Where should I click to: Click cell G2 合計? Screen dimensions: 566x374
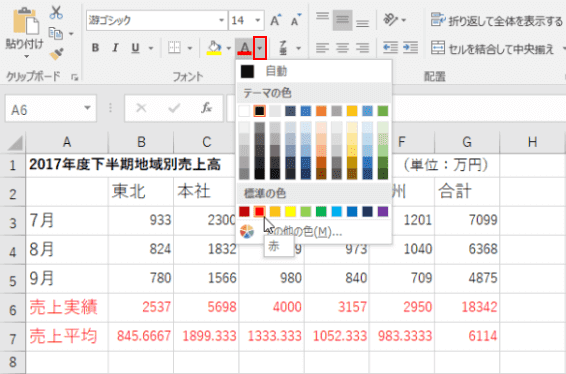tap(467, 192)
